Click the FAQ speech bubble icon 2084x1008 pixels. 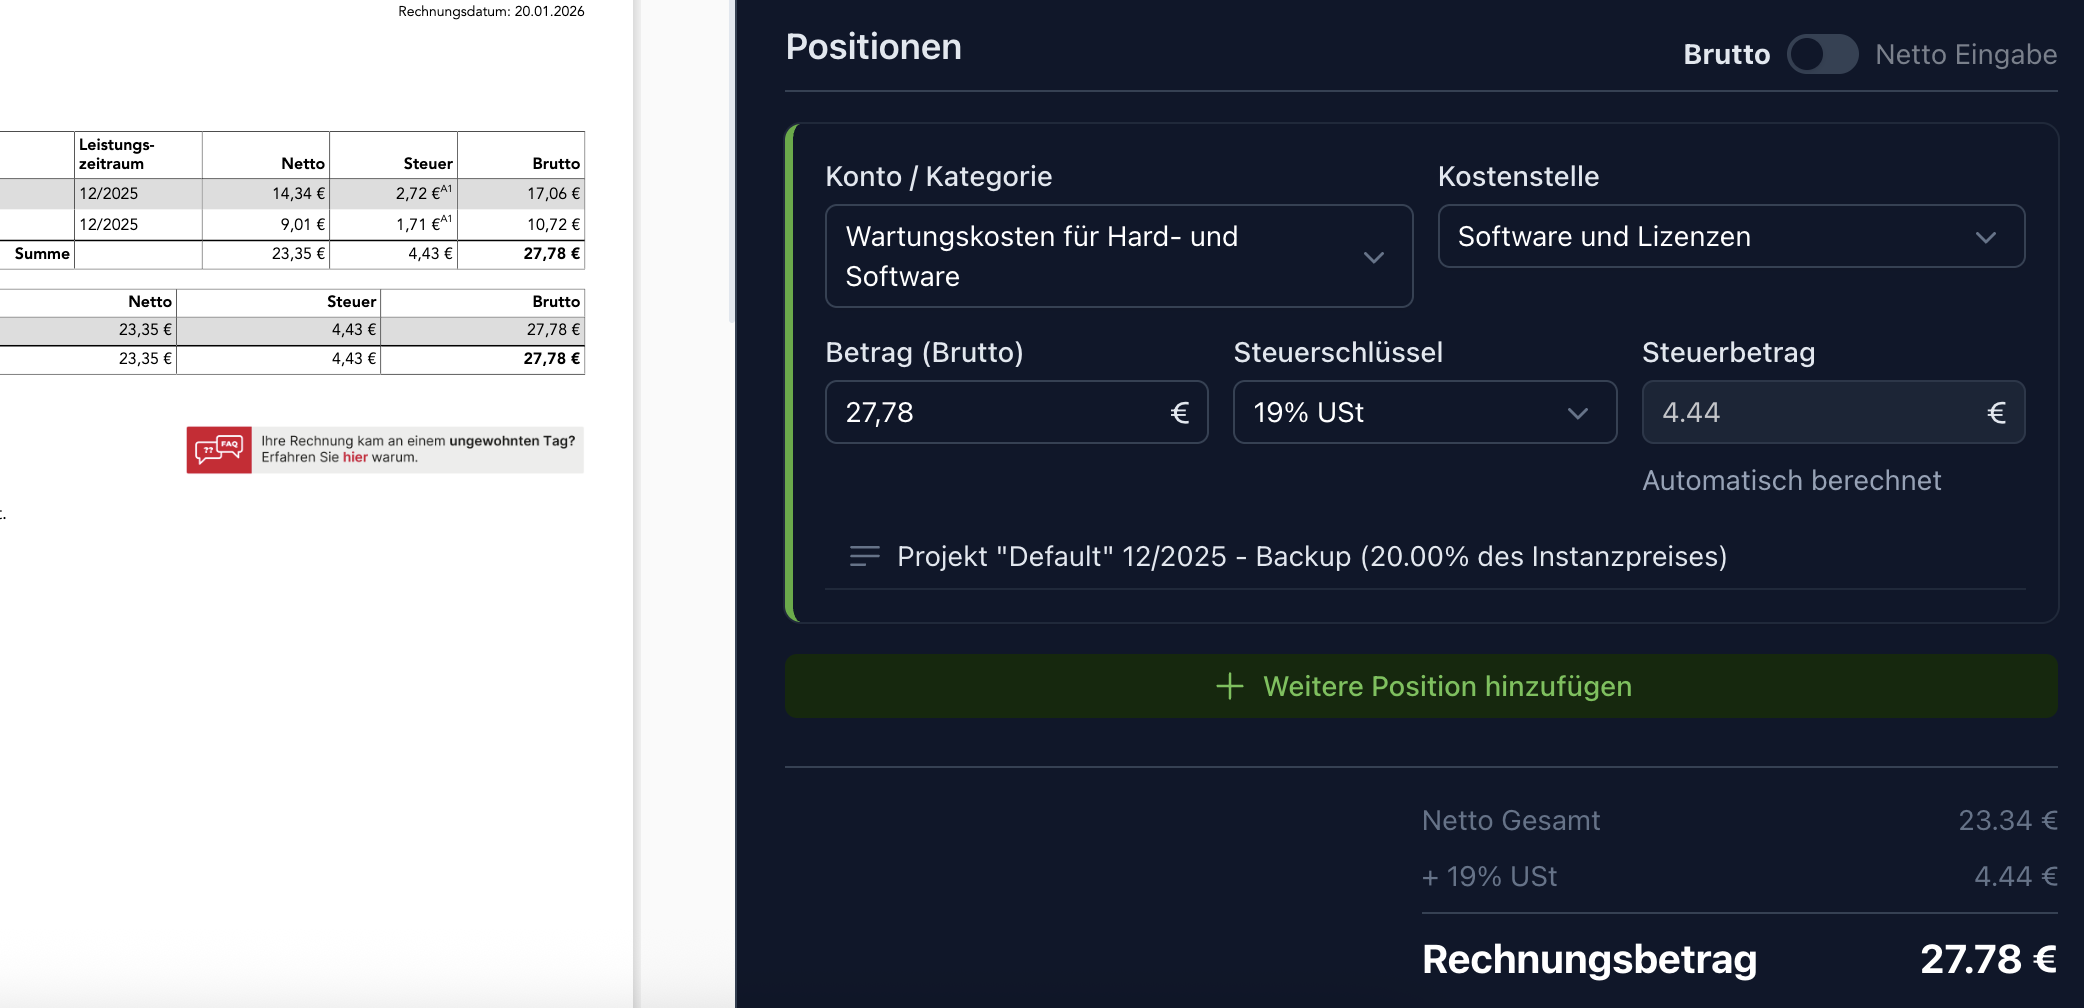218,449
